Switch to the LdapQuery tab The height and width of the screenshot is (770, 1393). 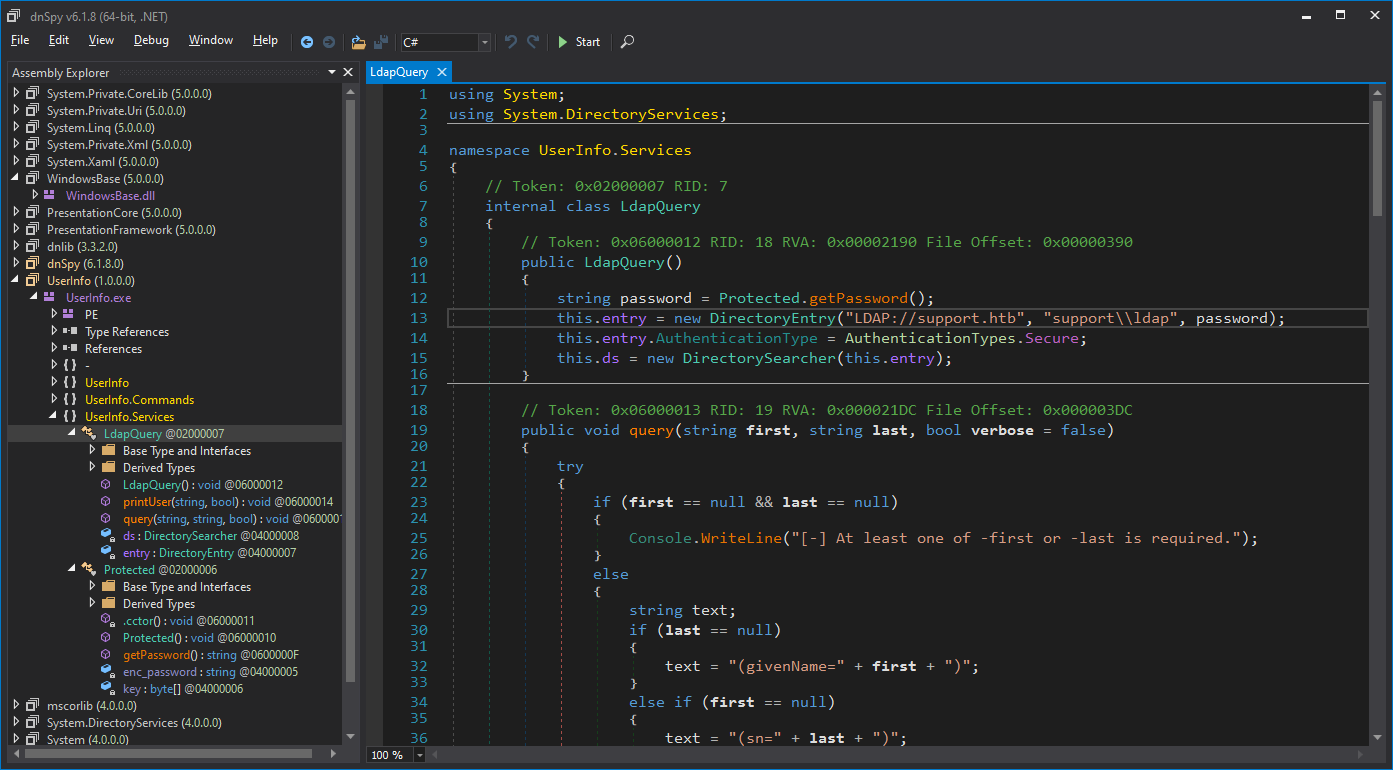point(399,72)
